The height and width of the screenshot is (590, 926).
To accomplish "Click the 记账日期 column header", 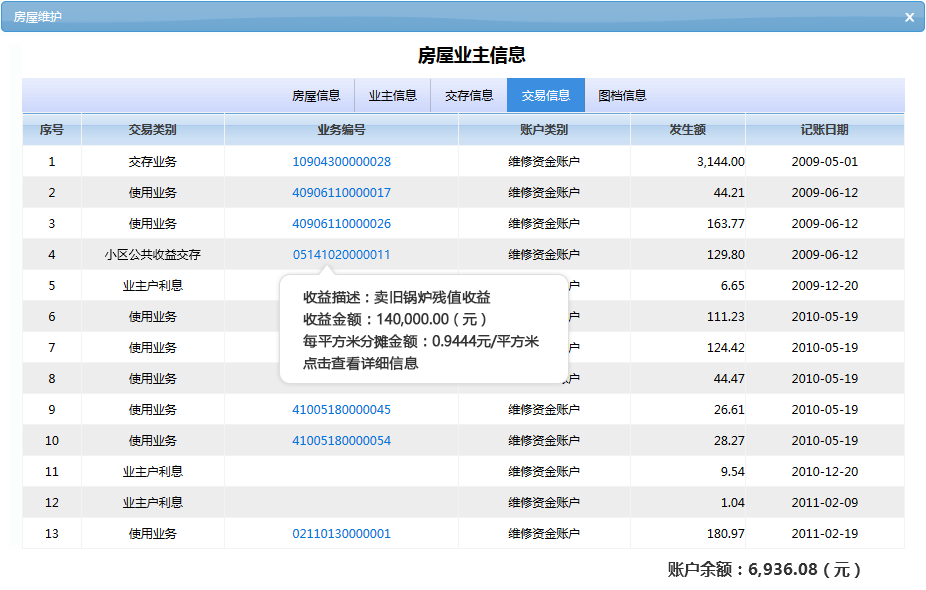I will (x=824, y=130).
